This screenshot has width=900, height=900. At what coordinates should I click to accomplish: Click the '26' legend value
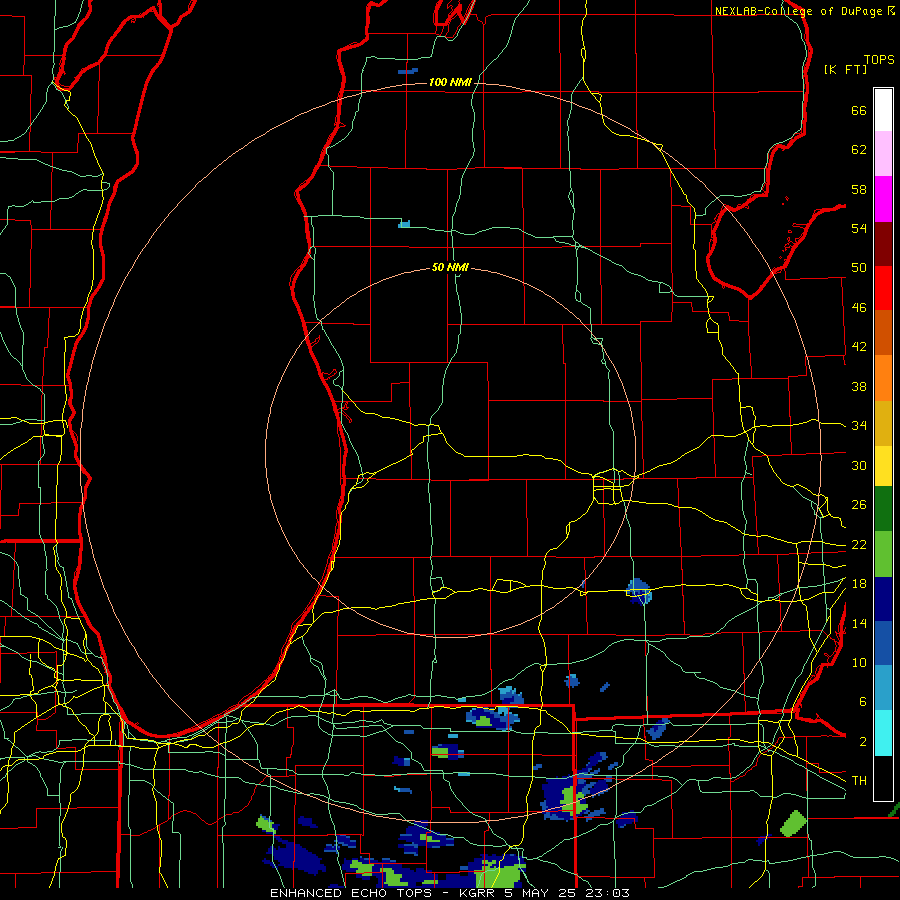(x=859, y=505)
